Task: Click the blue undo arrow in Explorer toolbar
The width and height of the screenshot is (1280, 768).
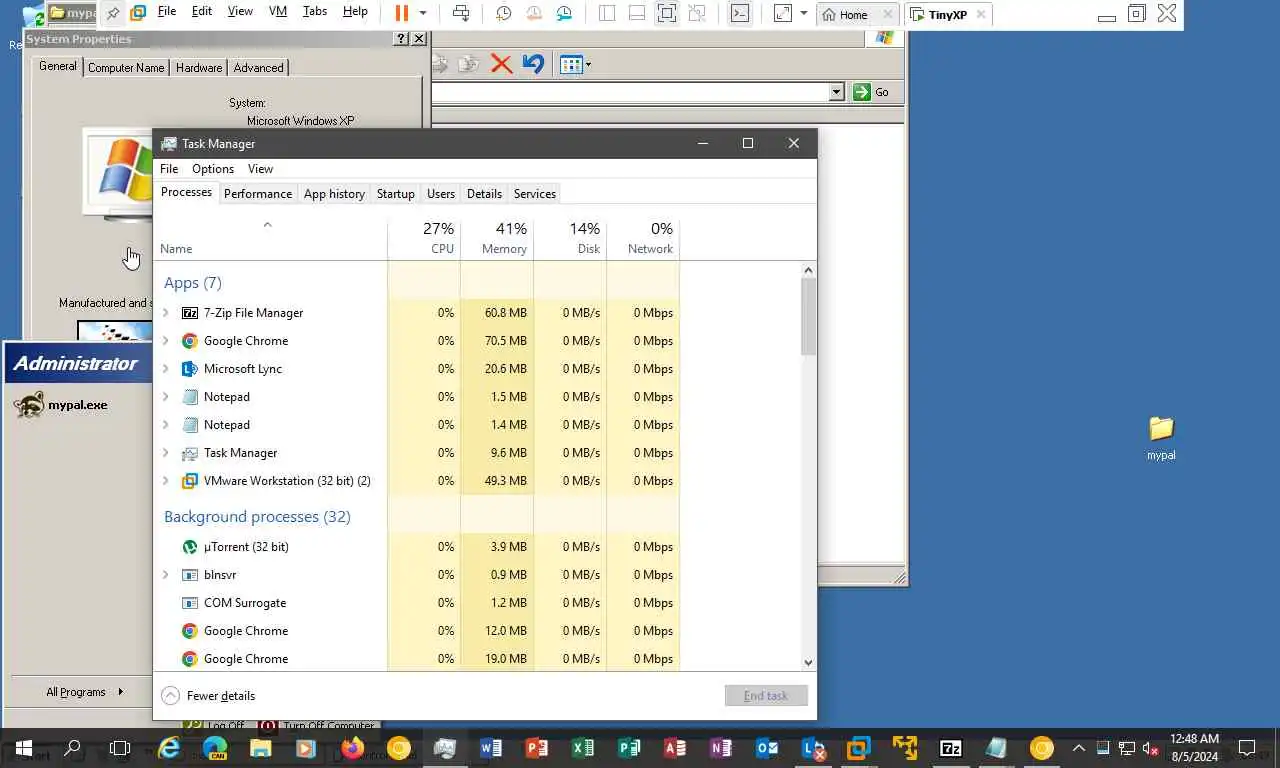Action: point(533,65)
